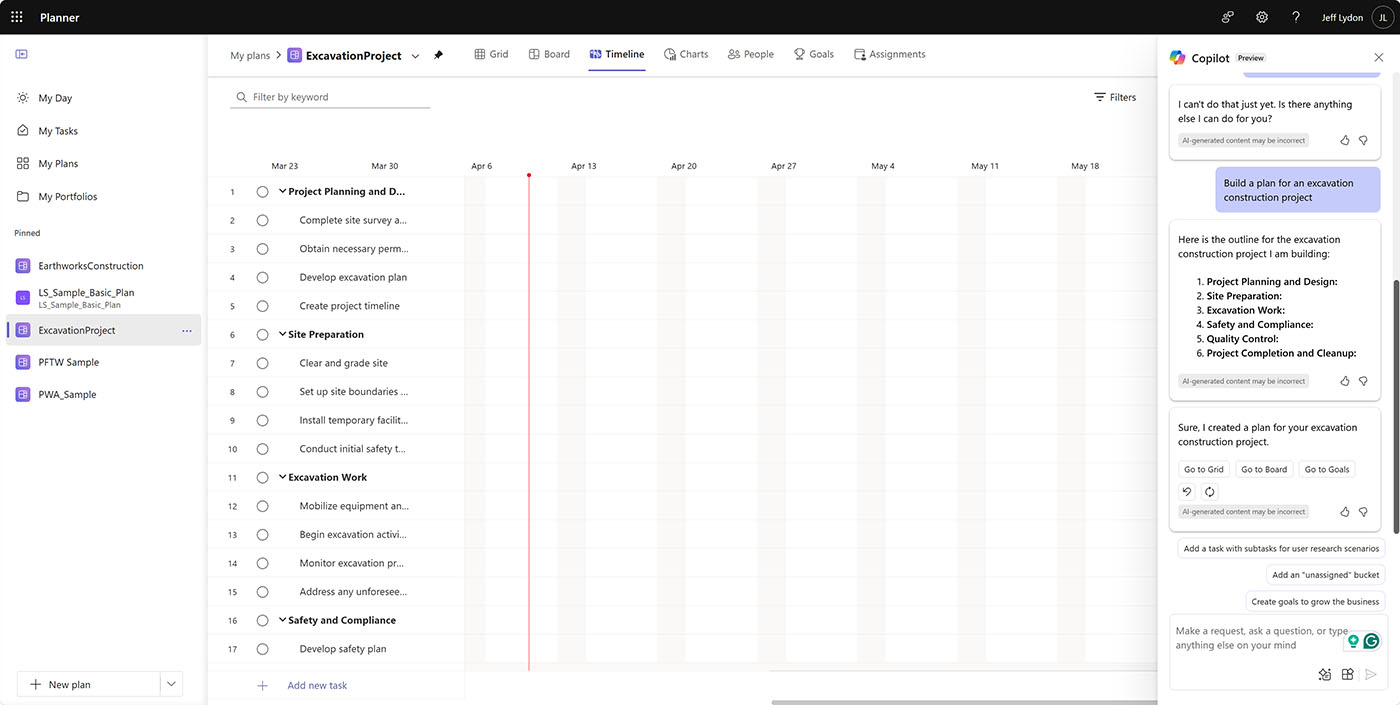This screenshot has width=1400, height=705.
Task: Mark Obtain necessary permits task complete
Action: pos(262,248)
